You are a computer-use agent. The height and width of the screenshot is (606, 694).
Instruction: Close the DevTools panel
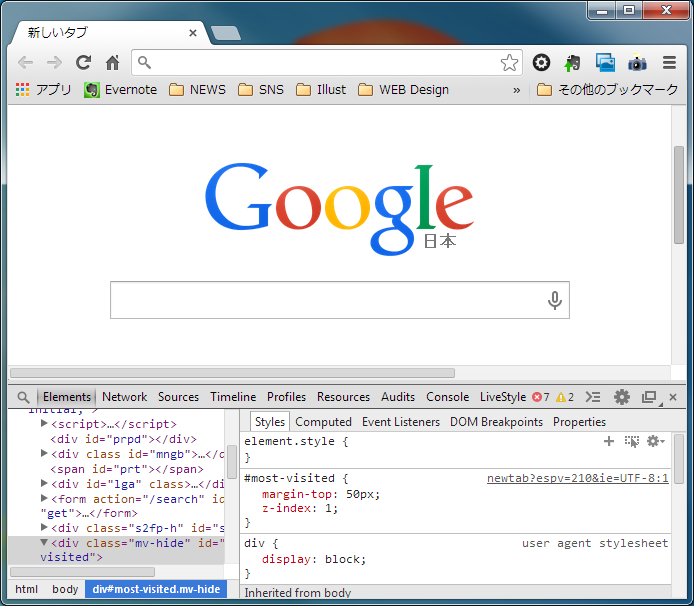(x=673, y=397)
